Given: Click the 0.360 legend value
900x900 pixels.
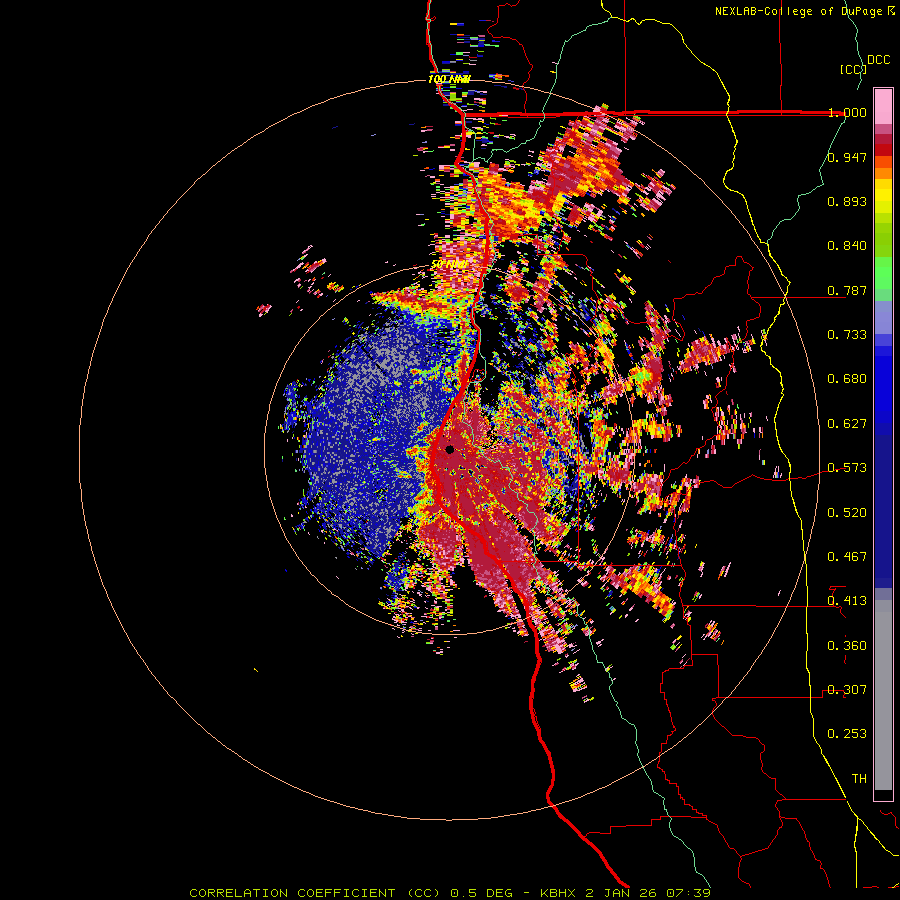Looking at the screenshot, I should pyautogui.click(x=847, y=646).
